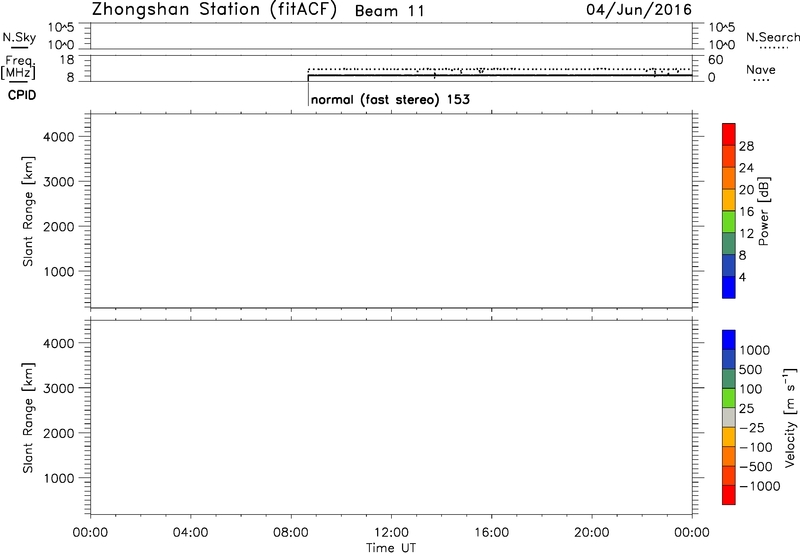Click the 'Velocity [m s-1]' colorbar title
The width and height of the screenshot is (800, 554).
coord(789,417)
